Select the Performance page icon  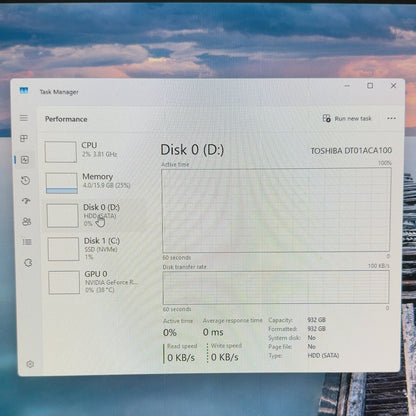click(25, 160)
